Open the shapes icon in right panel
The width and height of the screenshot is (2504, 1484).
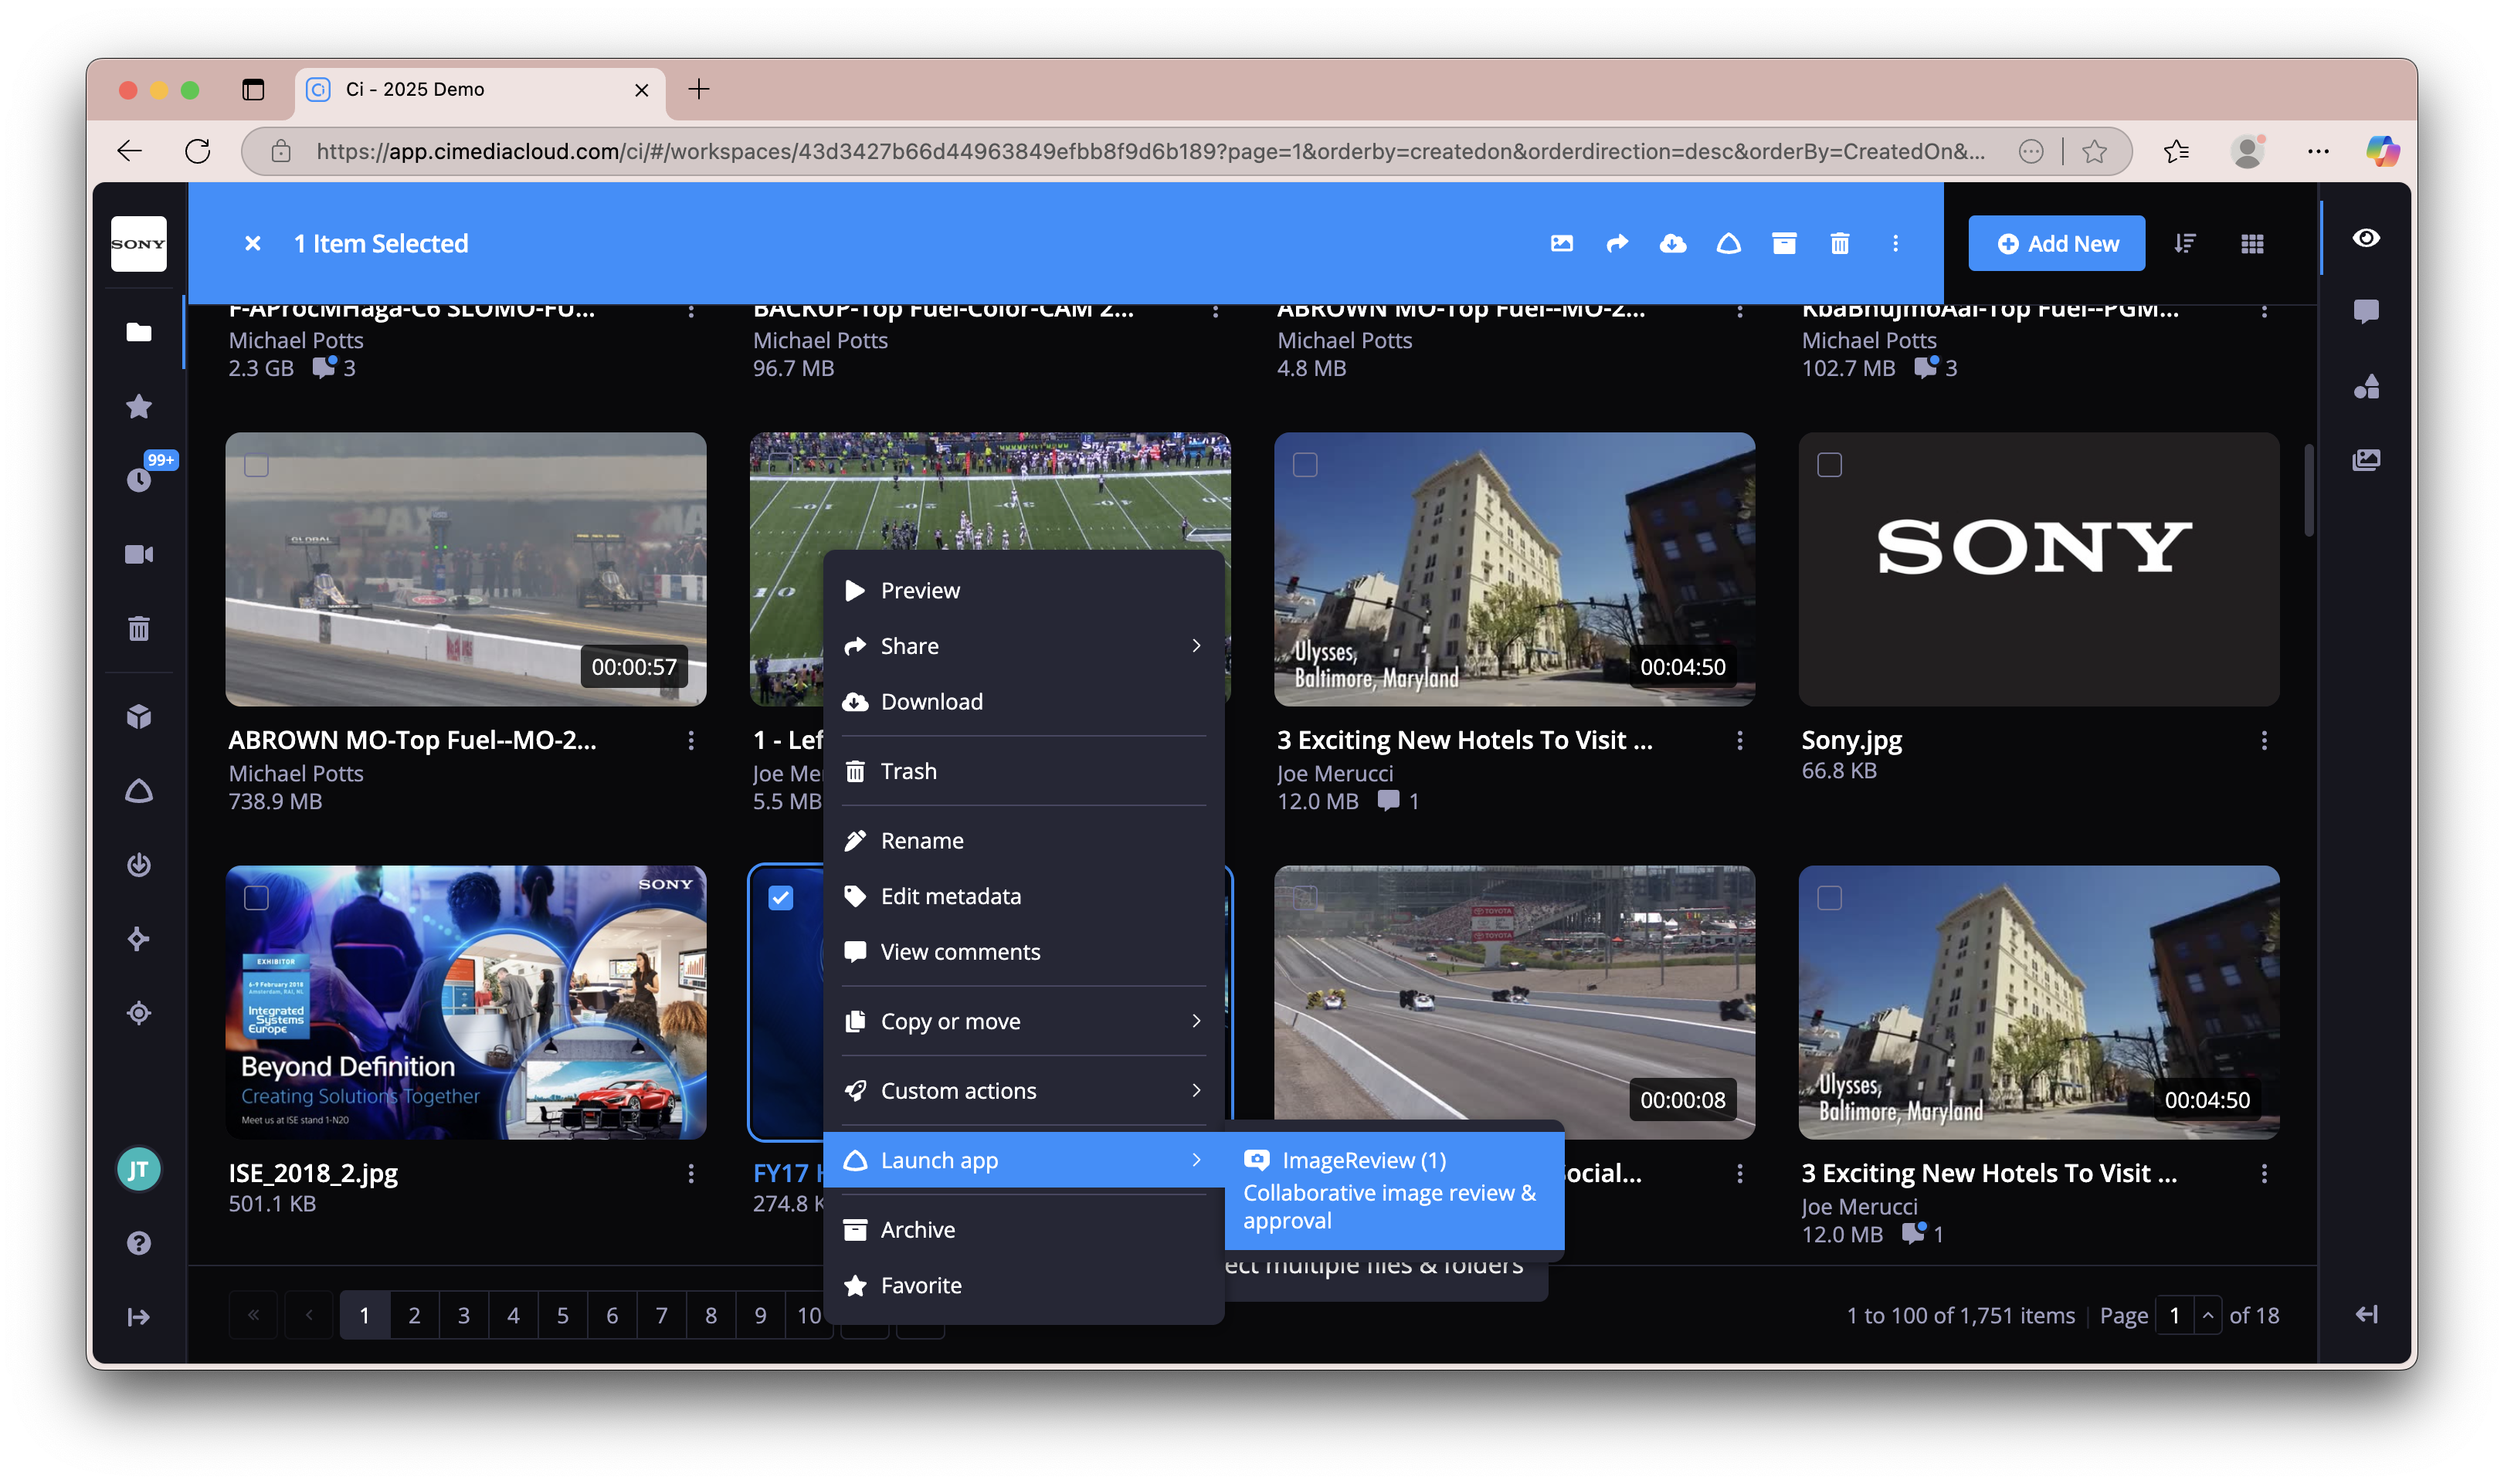point(2366,386)
